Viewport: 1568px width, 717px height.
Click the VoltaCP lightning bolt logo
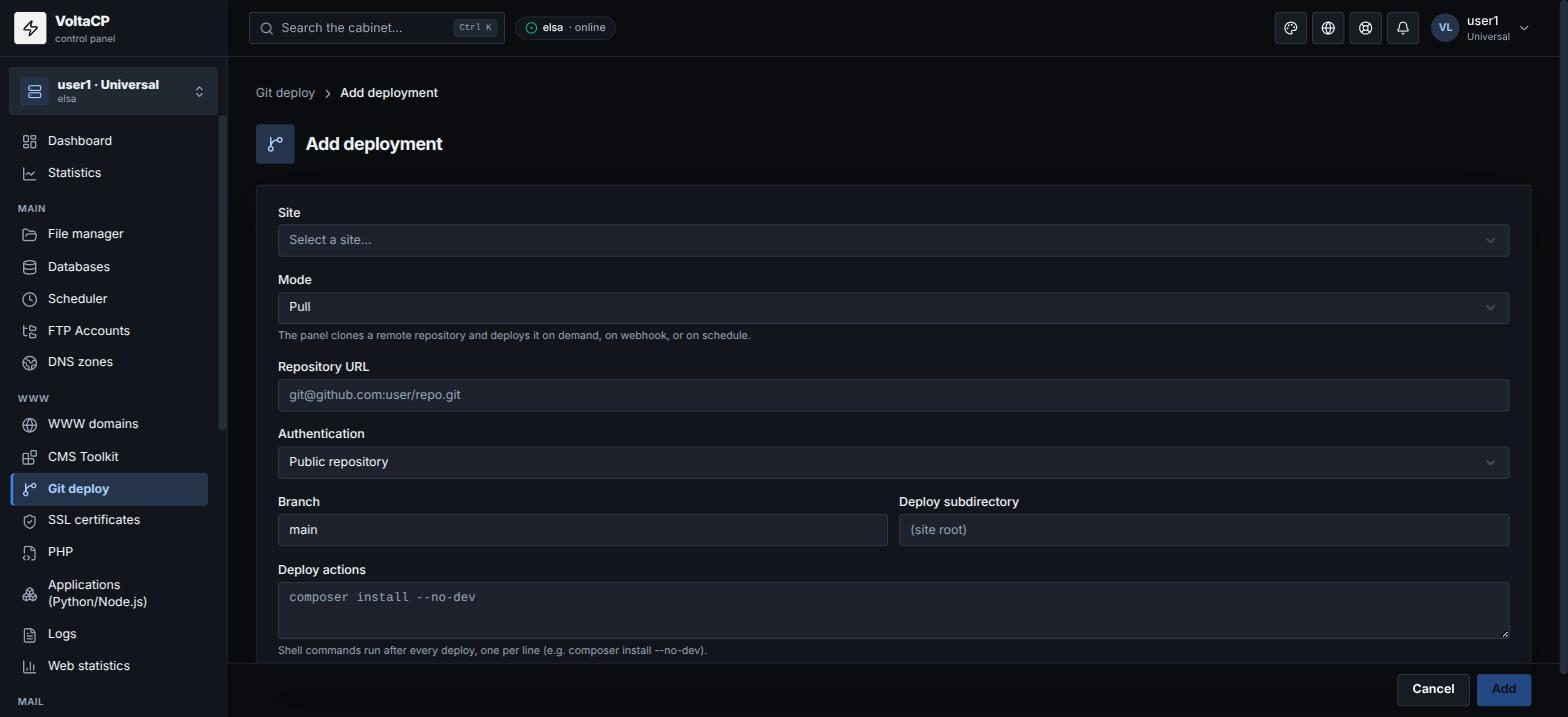coord(30,28)
